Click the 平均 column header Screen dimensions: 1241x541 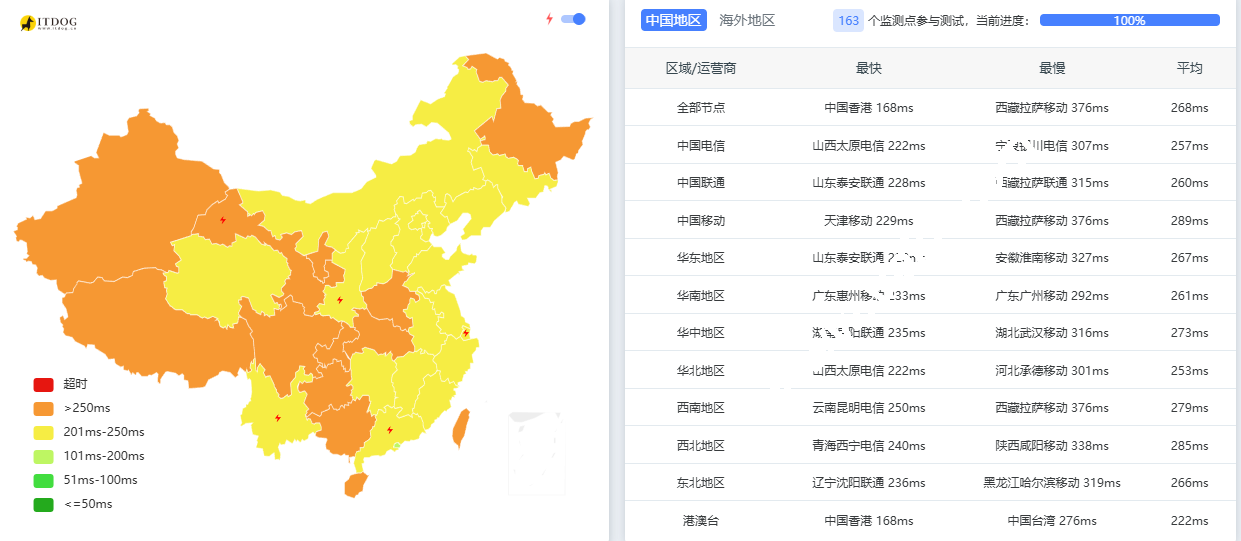[1189, 68]
